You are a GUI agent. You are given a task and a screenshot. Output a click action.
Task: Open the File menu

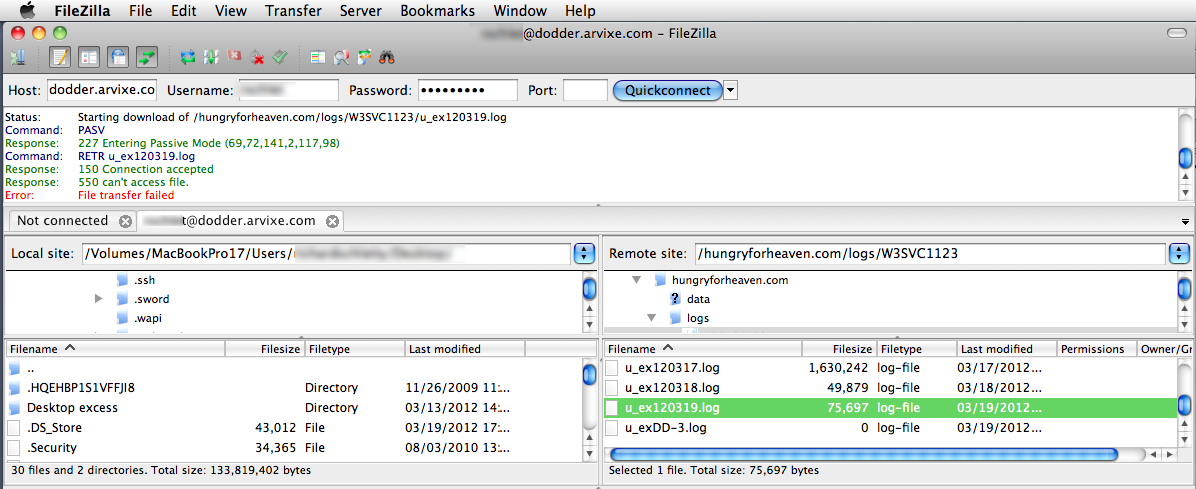[x=140, y=11]
